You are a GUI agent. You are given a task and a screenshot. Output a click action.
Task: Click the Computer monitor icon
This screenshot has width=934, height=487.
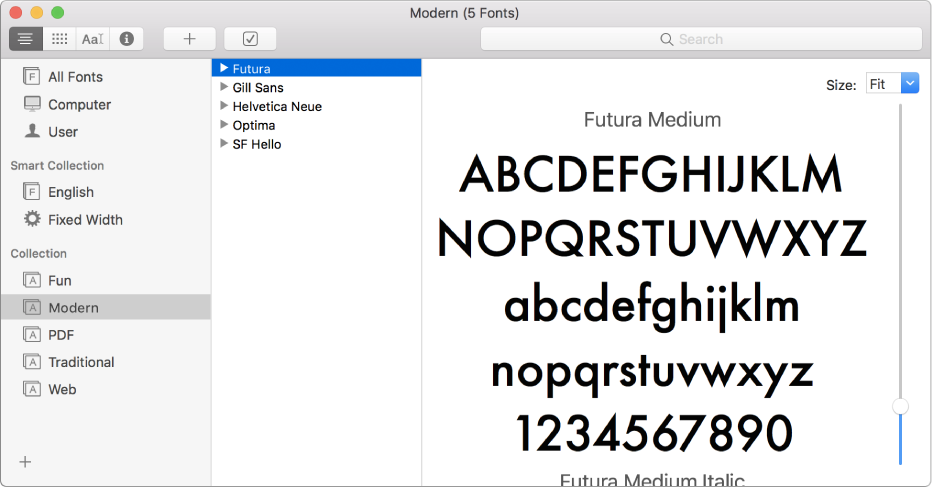[32, 104]
